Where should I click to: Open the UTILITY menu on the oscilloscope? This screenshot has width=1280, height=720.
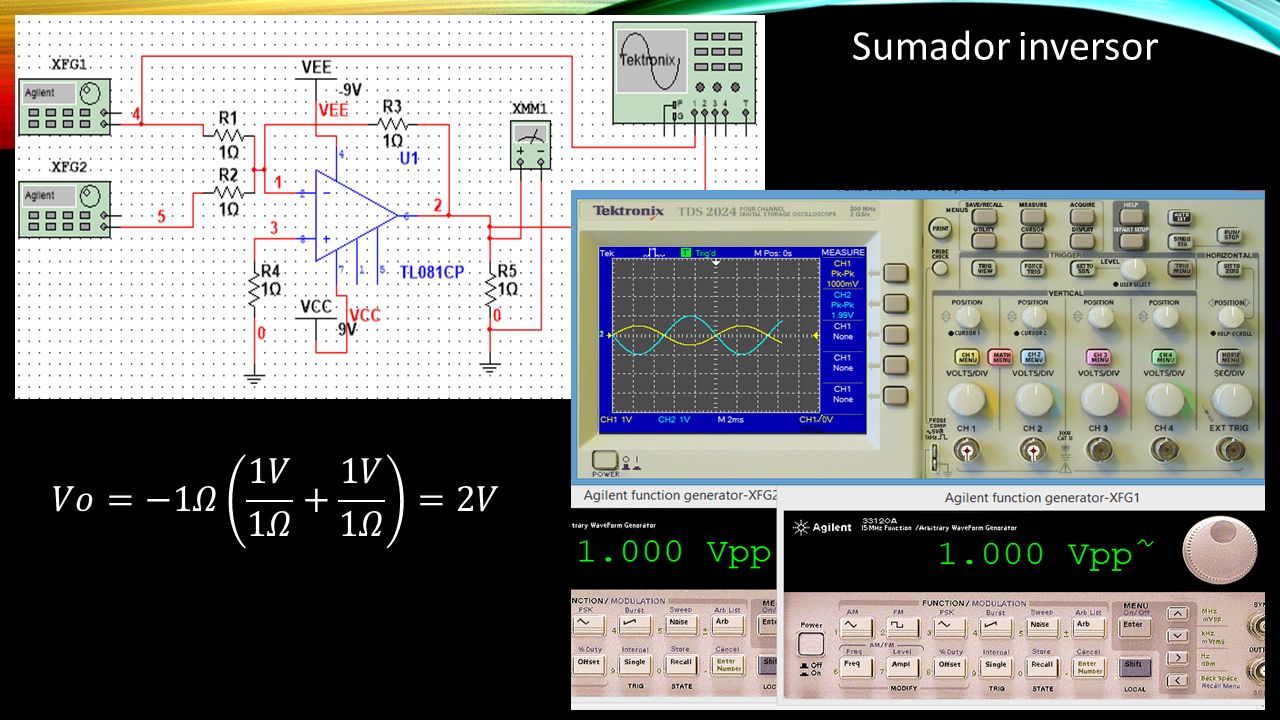pos(984,241)
